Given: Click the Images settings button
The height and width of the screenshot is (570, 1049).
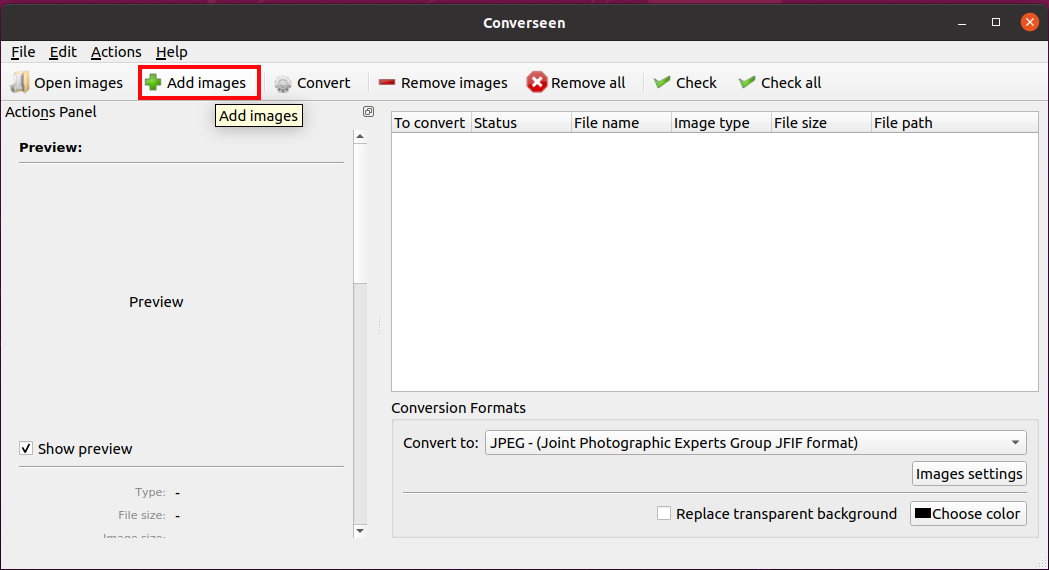Looking at the screenshot, I should click(969, 474).
